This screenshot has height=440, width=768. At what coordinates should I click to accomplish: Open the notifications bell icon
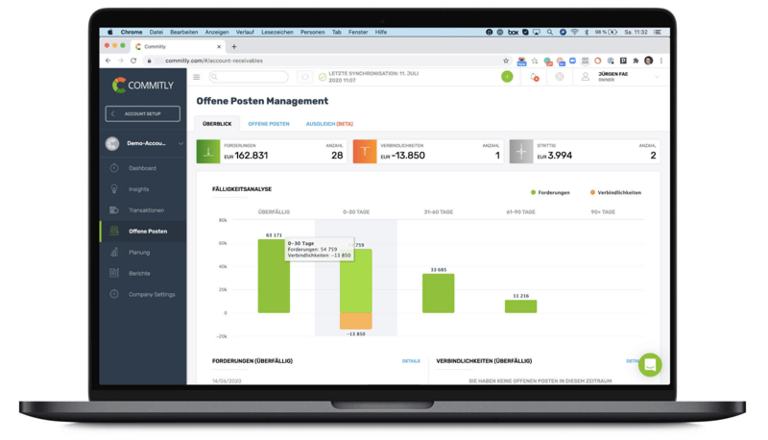[534, 77]
